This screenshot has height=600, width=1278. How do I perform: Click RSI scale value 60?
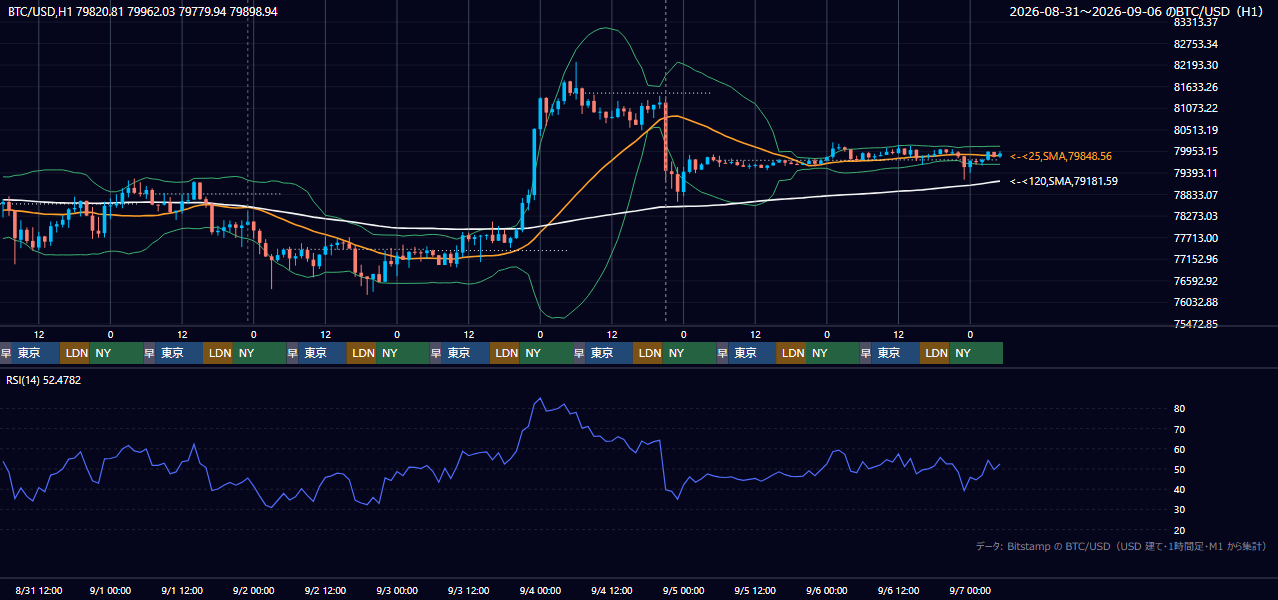point(1180,449)
